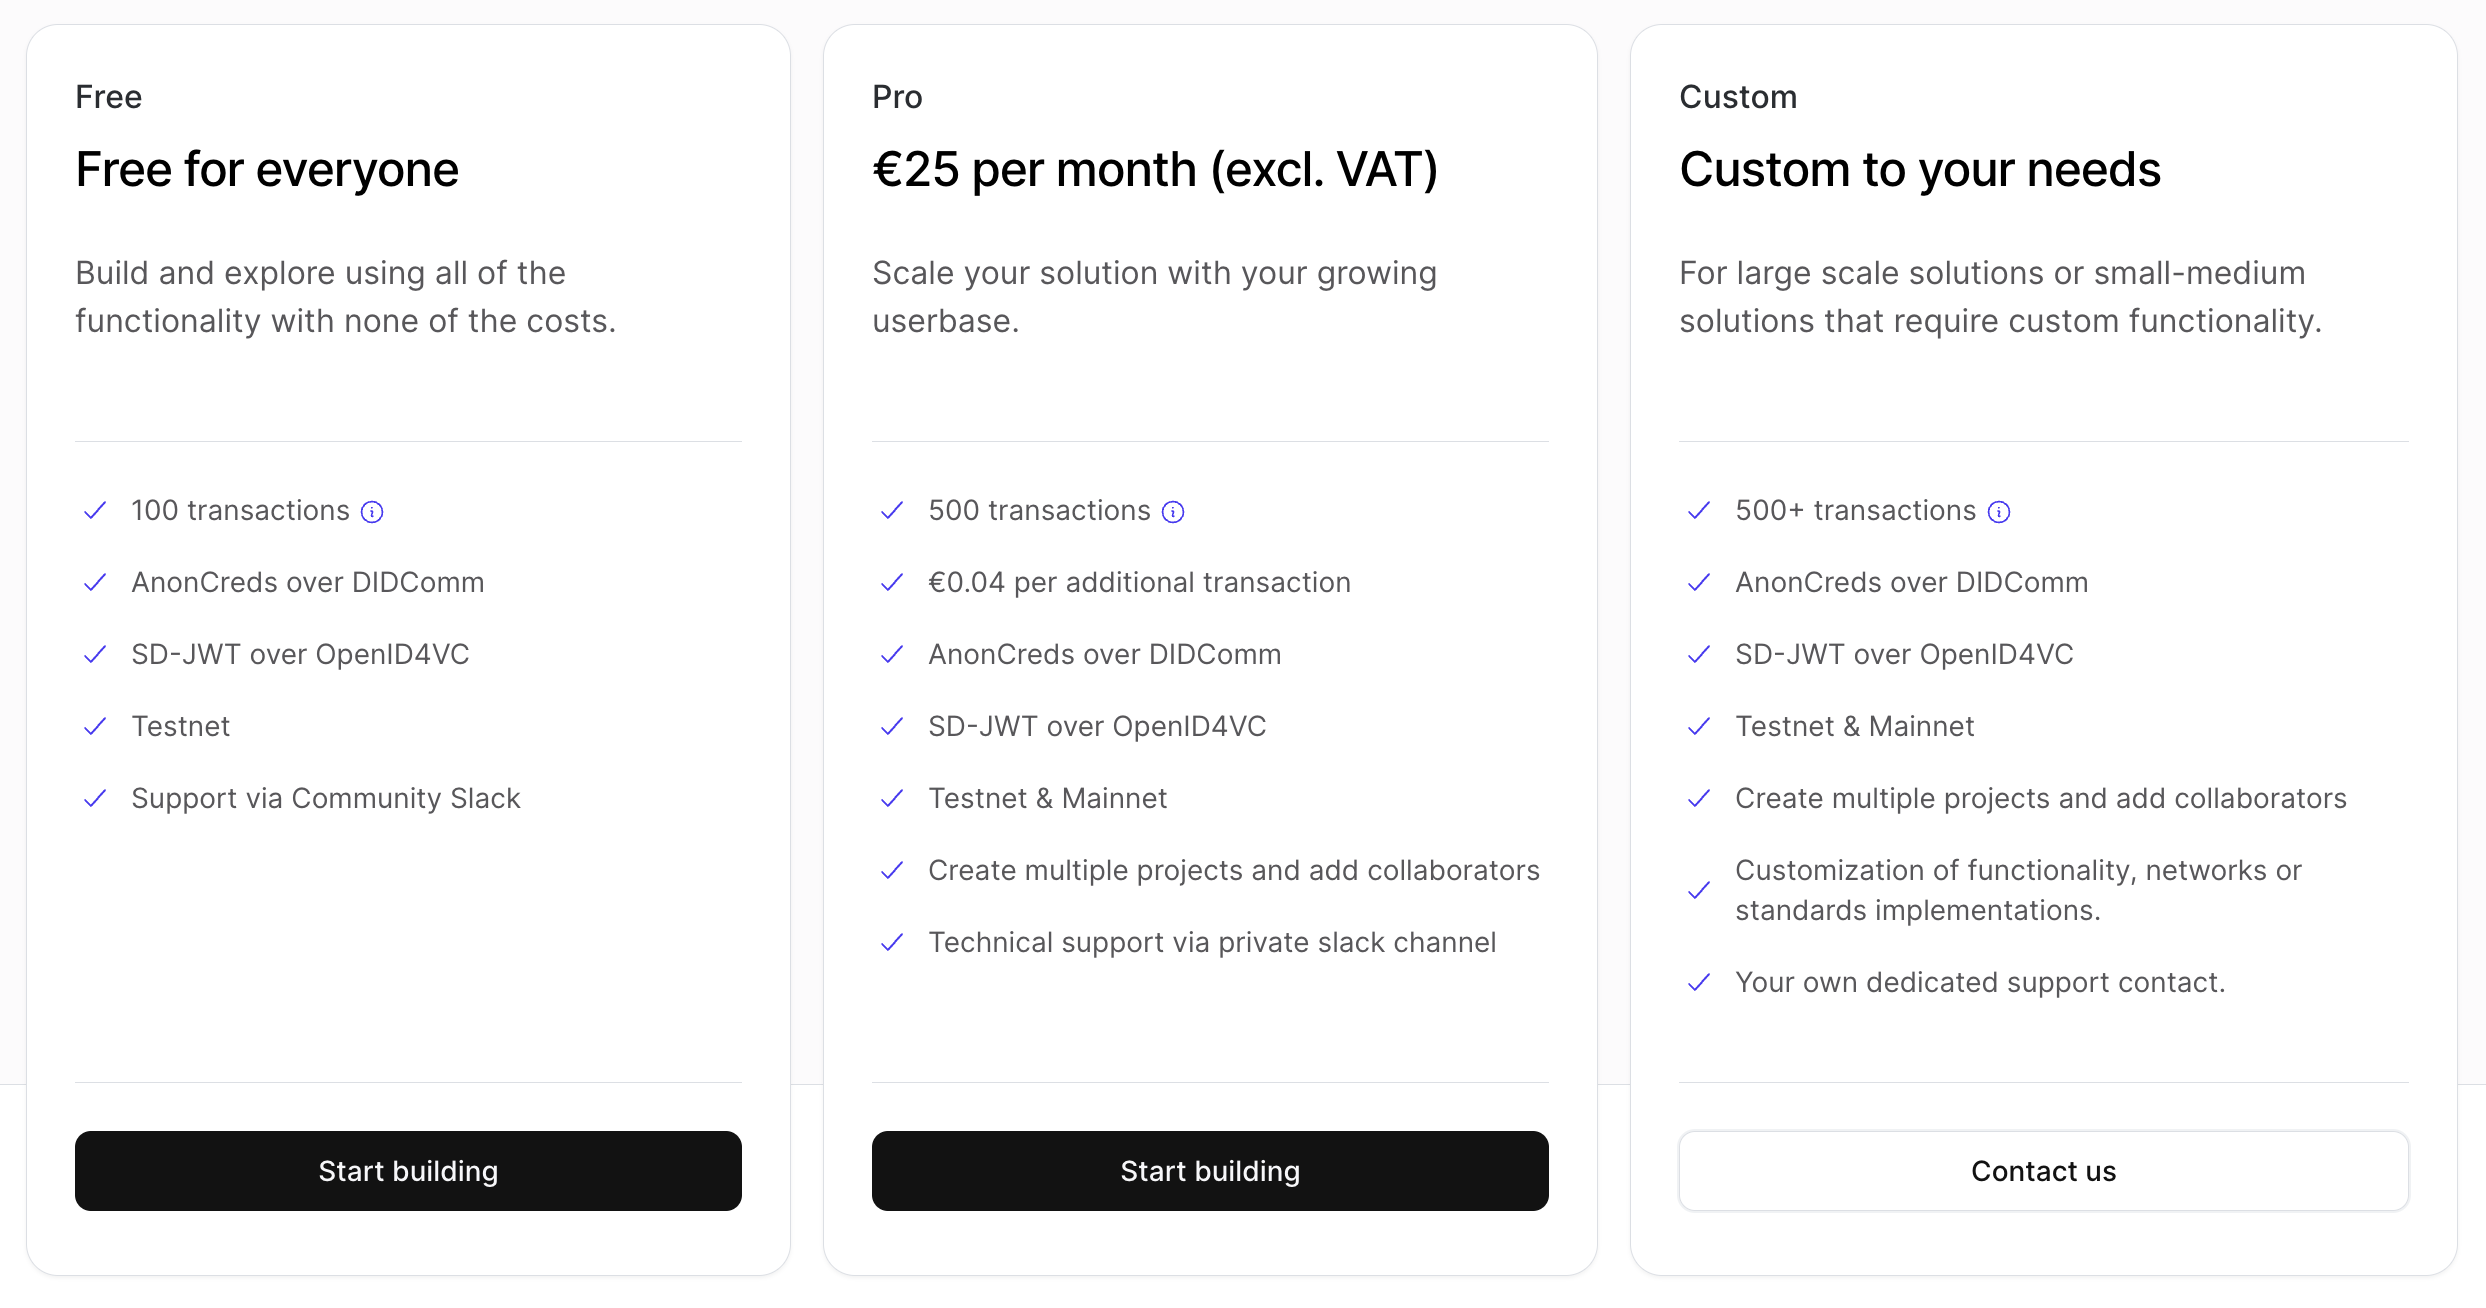Click checkmark beside Customization of functionality item
Screen dimensions: 2486x1308
(x=1699, y=890)
